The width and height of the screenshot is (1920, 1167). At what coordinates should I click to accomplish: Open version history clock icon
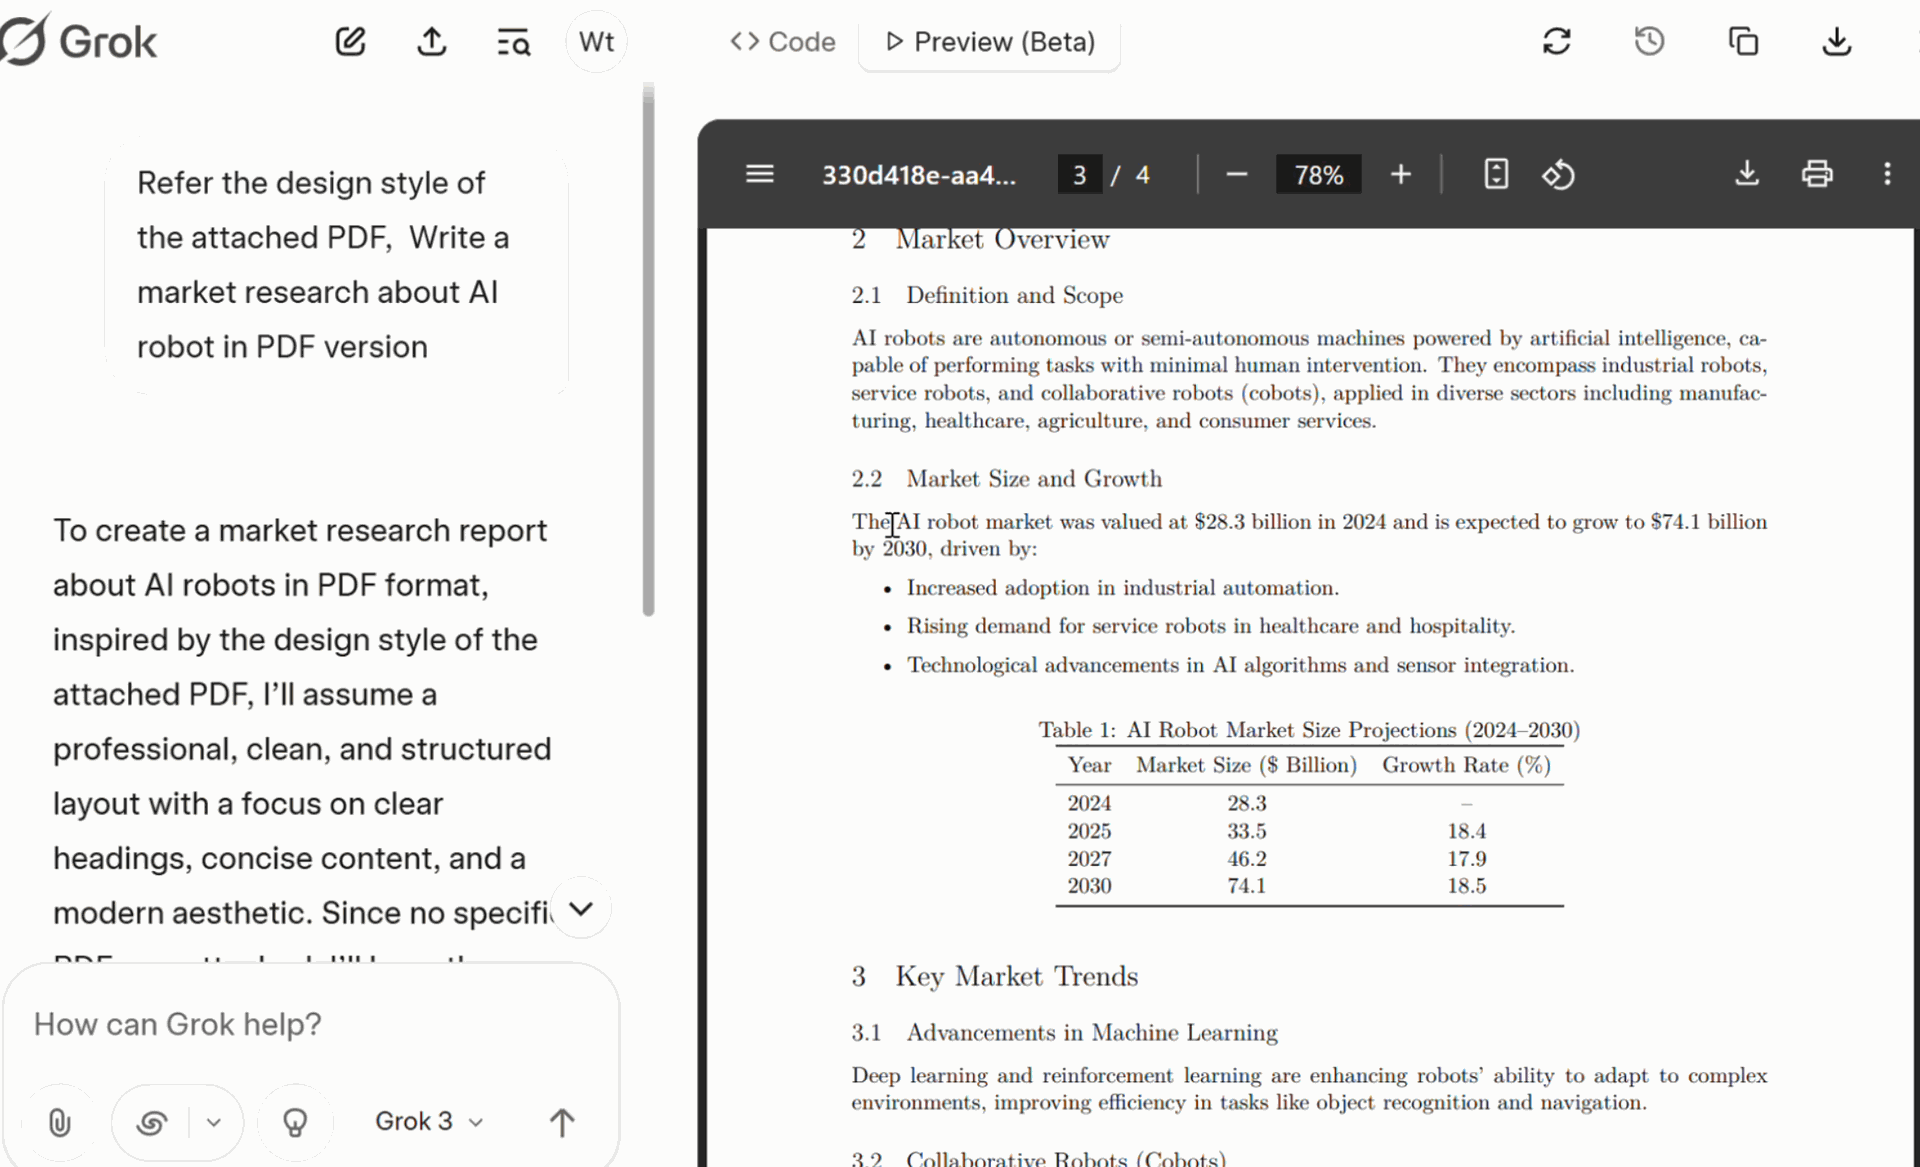[x=1650, y=42]
